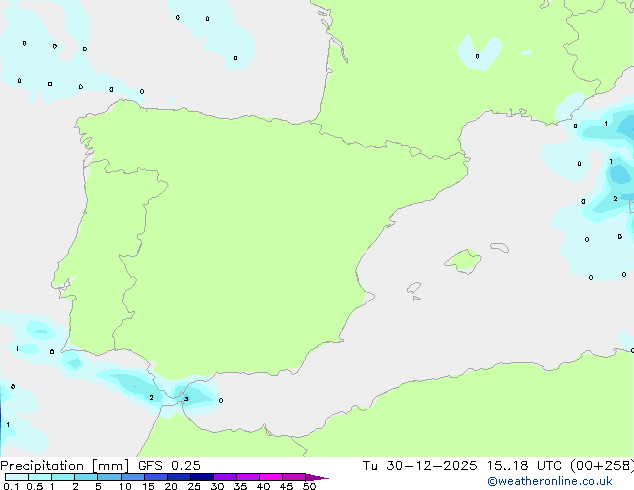
Task: Select the 15–20 mm legend color swatch
Action: click(155, 477)
